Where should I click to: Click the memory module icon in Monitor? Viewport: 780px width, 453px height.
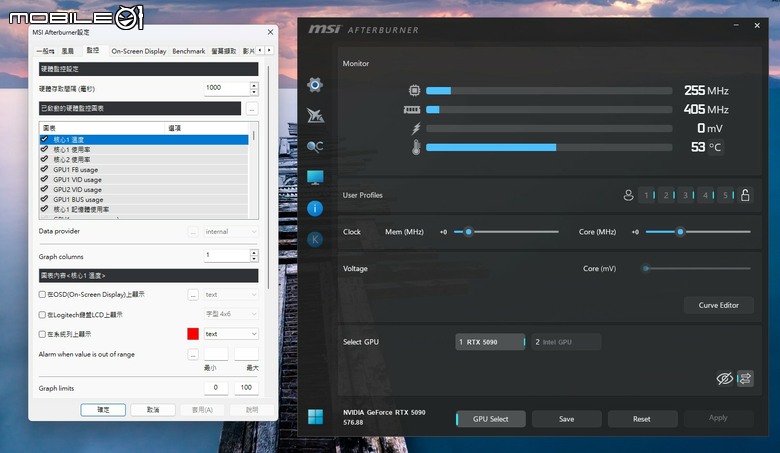coord(412,109)
